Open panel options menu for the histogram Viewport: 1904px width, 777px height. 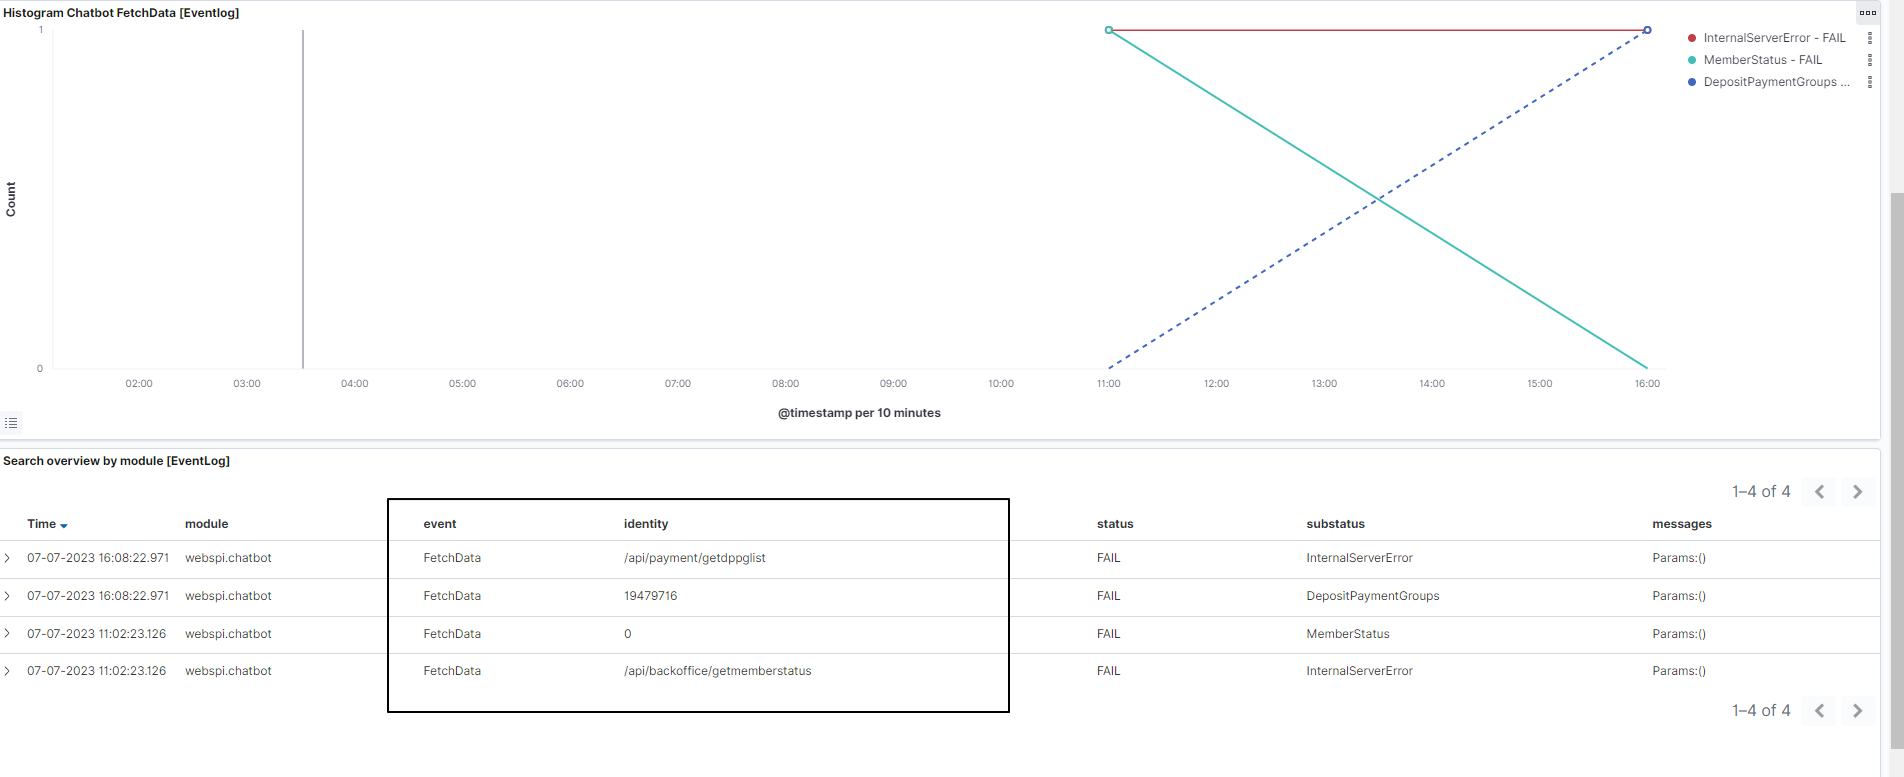pyautogui.click(x=1867, y=13)
